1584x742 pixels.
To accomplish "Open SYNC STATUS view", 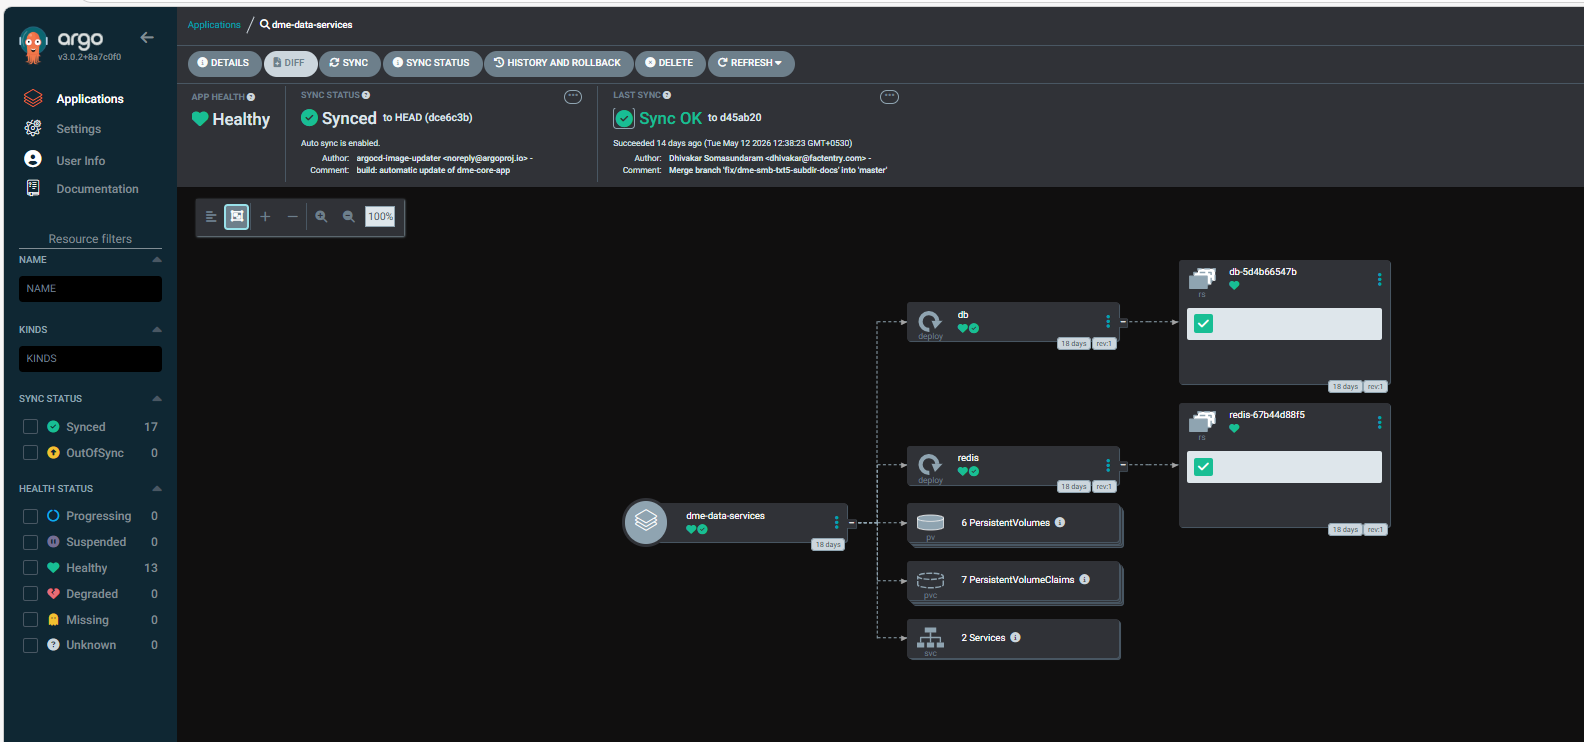I will coord(432,63).
